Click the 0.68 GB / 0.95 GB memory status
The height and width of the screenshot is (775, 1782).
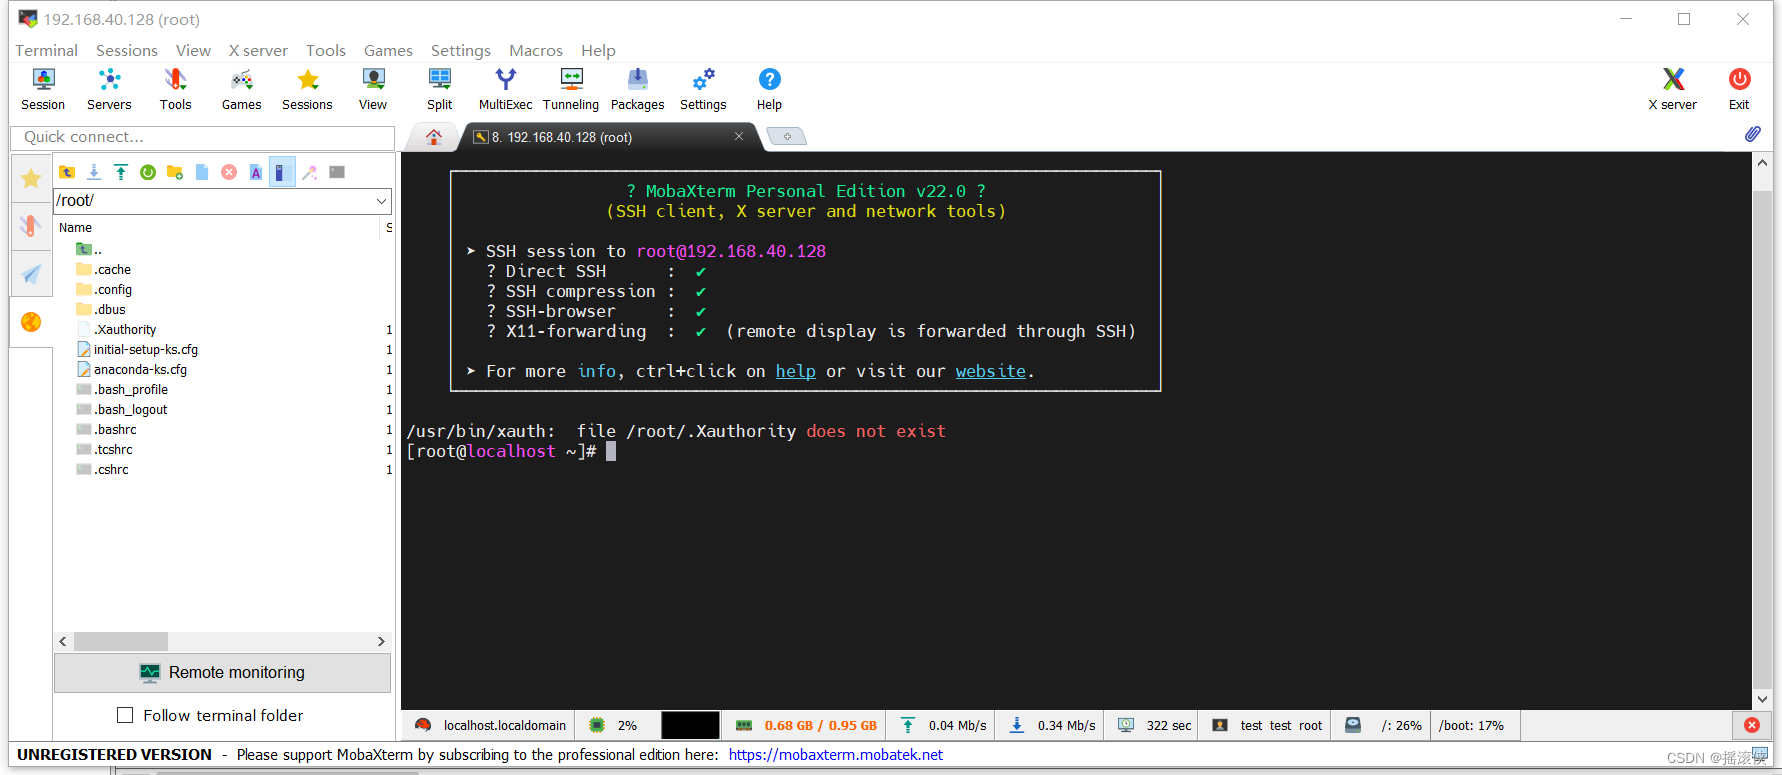point(806,725)
